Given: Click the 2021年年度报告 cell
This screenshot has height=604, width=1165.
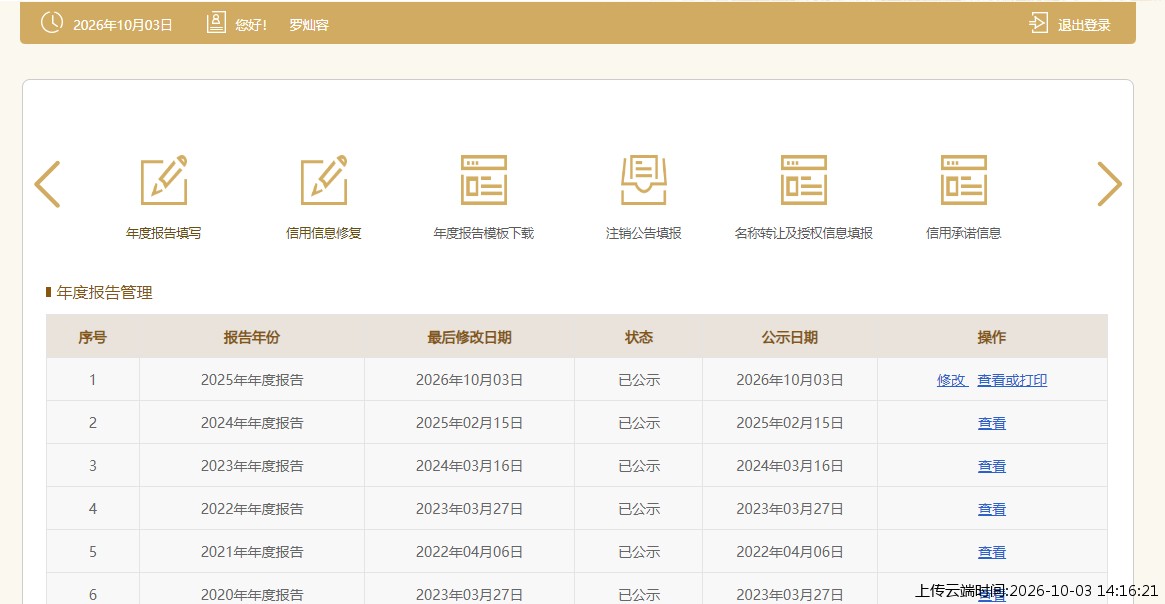Looking at the screenshot, I should [252, 553].
